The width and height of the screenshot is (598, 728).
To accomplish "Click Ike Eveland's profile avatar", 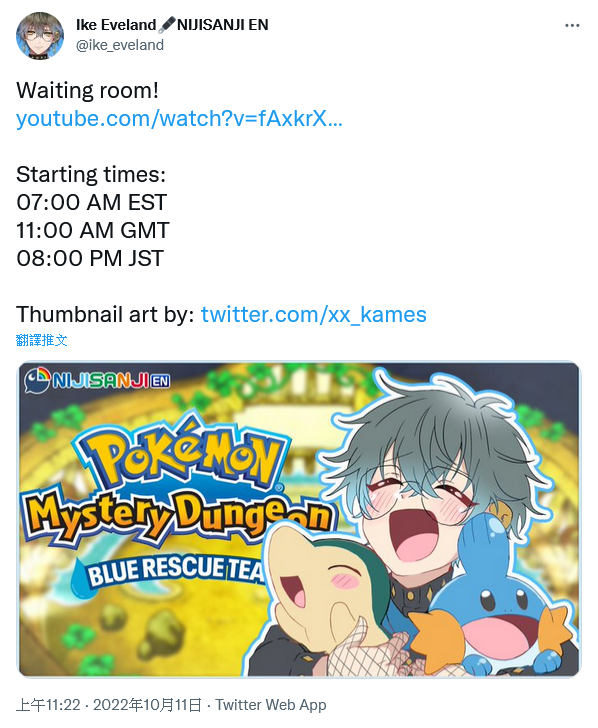I will 39,36.
